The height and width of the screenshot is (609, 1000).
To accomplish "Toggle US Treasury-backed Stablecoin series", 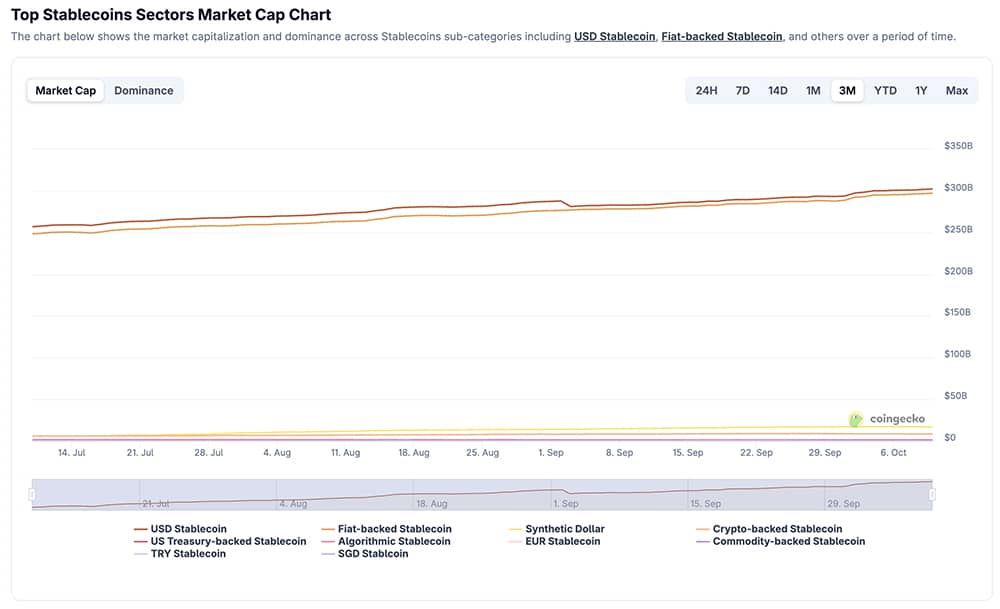I will coord(228,541).
